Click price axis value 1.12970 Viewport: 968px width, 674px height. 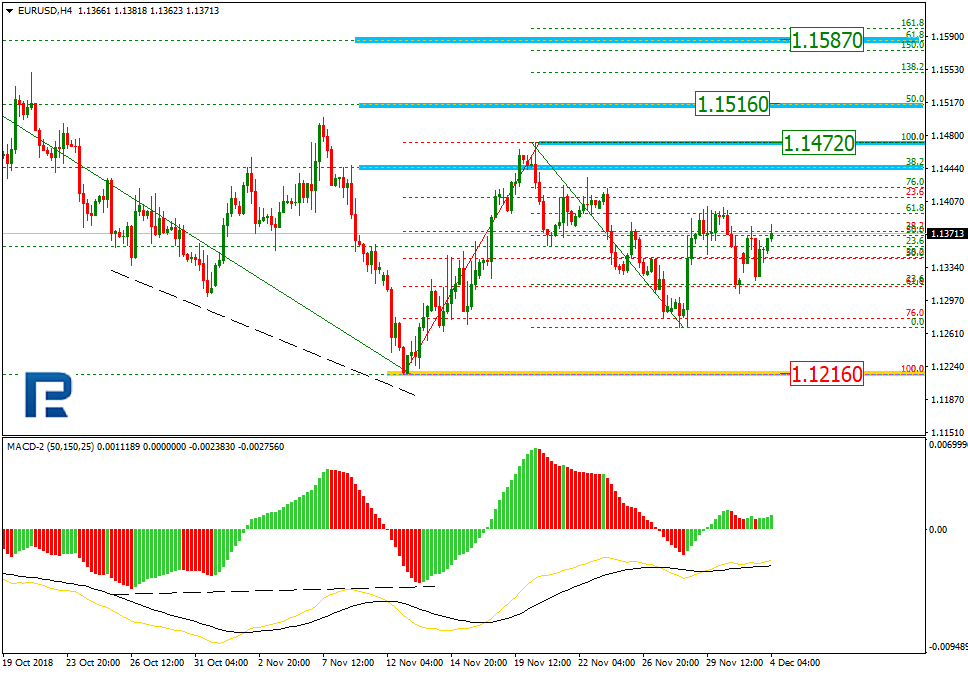click(x=948, y=301)
